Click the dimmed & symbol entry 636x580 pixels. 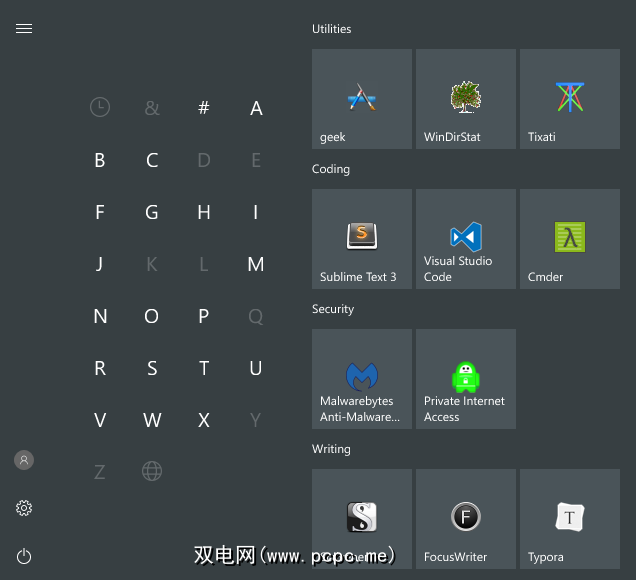point(152,108)
